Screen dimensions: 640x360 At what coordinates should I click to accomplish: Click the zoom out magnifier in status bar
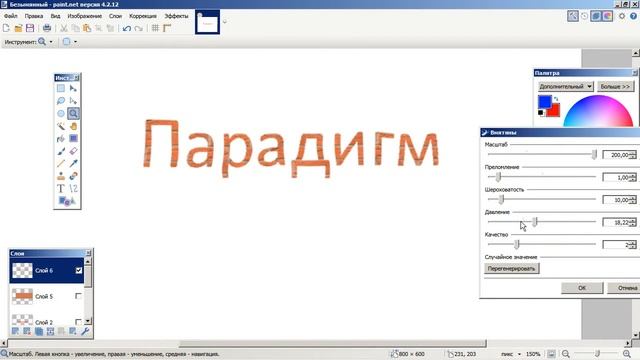point(566,354)
